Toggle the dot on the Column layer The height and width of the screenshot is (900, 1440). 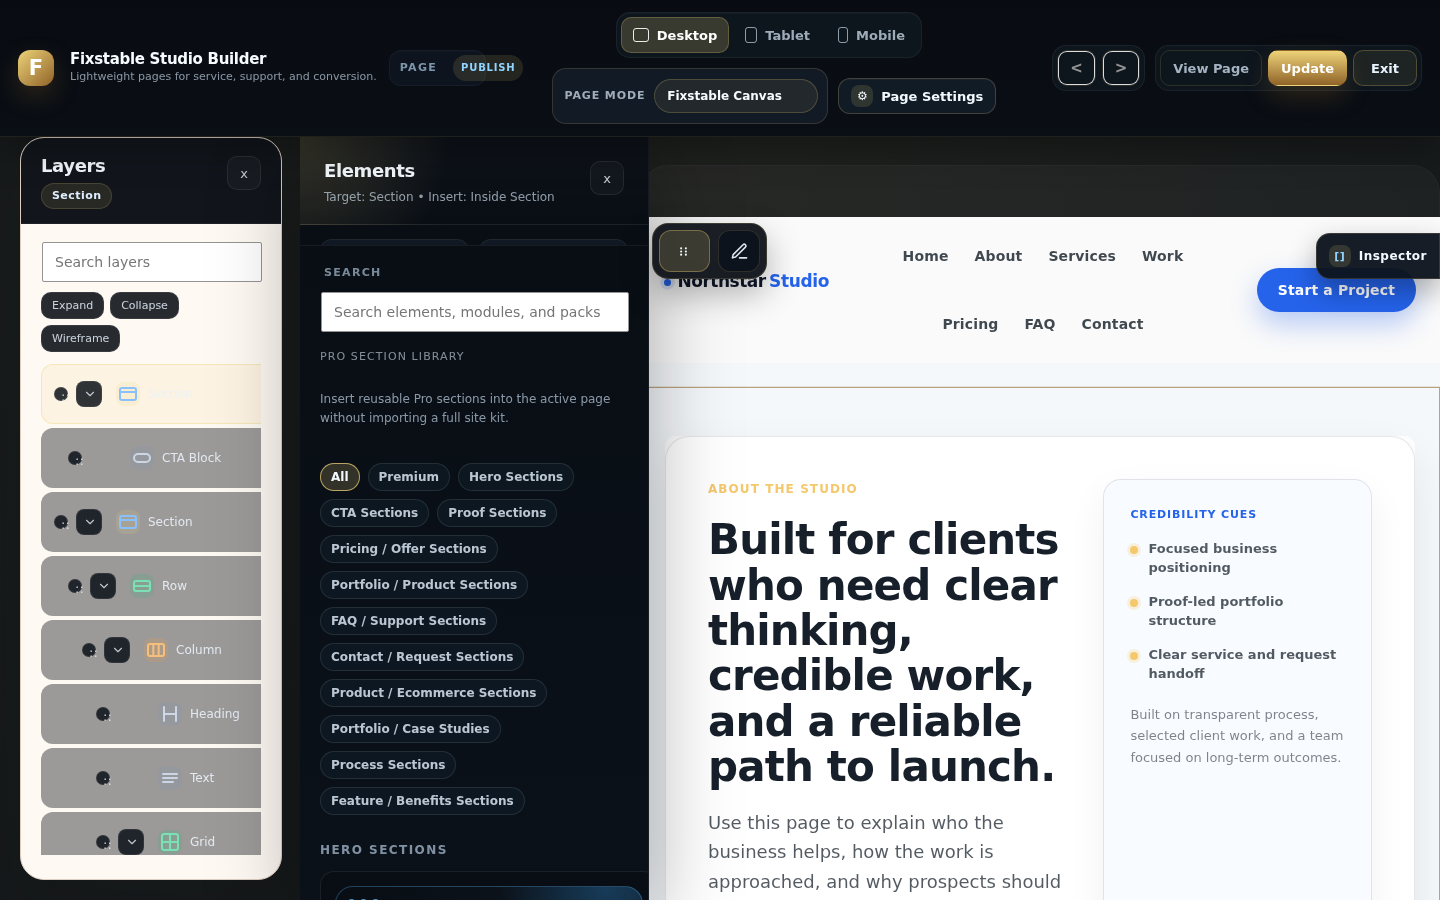pos(89,650)
